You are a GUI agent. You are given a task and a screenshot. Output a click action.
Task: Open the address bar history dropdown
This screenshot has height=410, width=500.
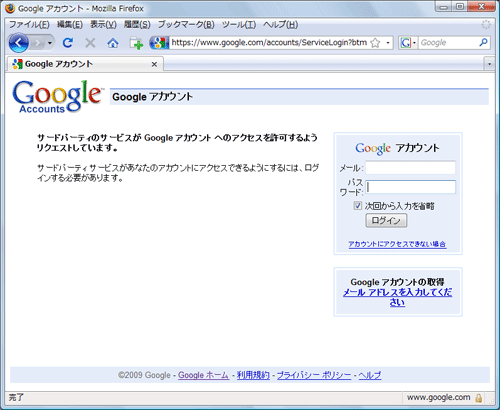[x=388, y=43]
